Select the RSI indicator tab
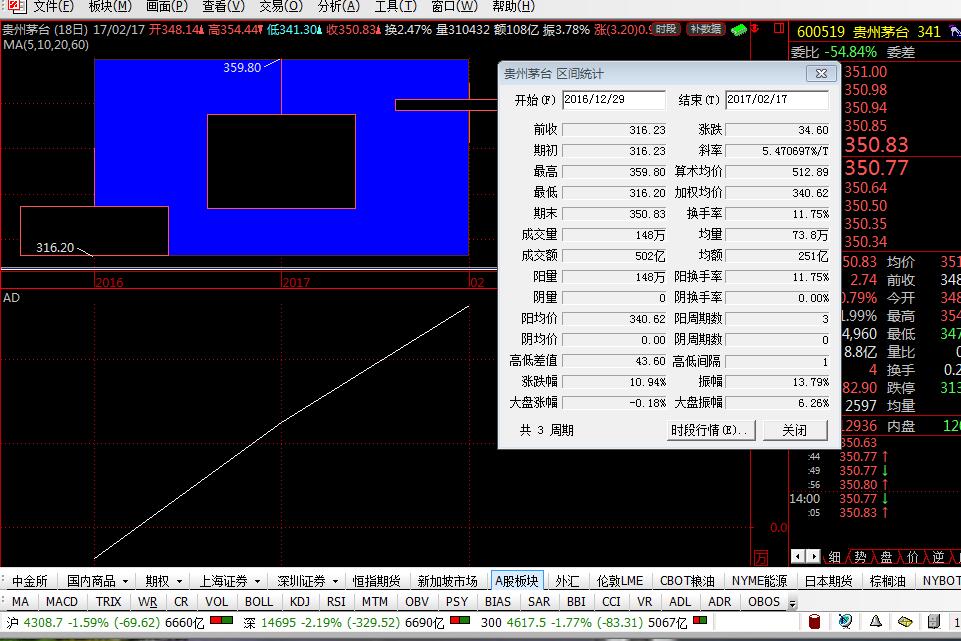 tap(336, 602)
